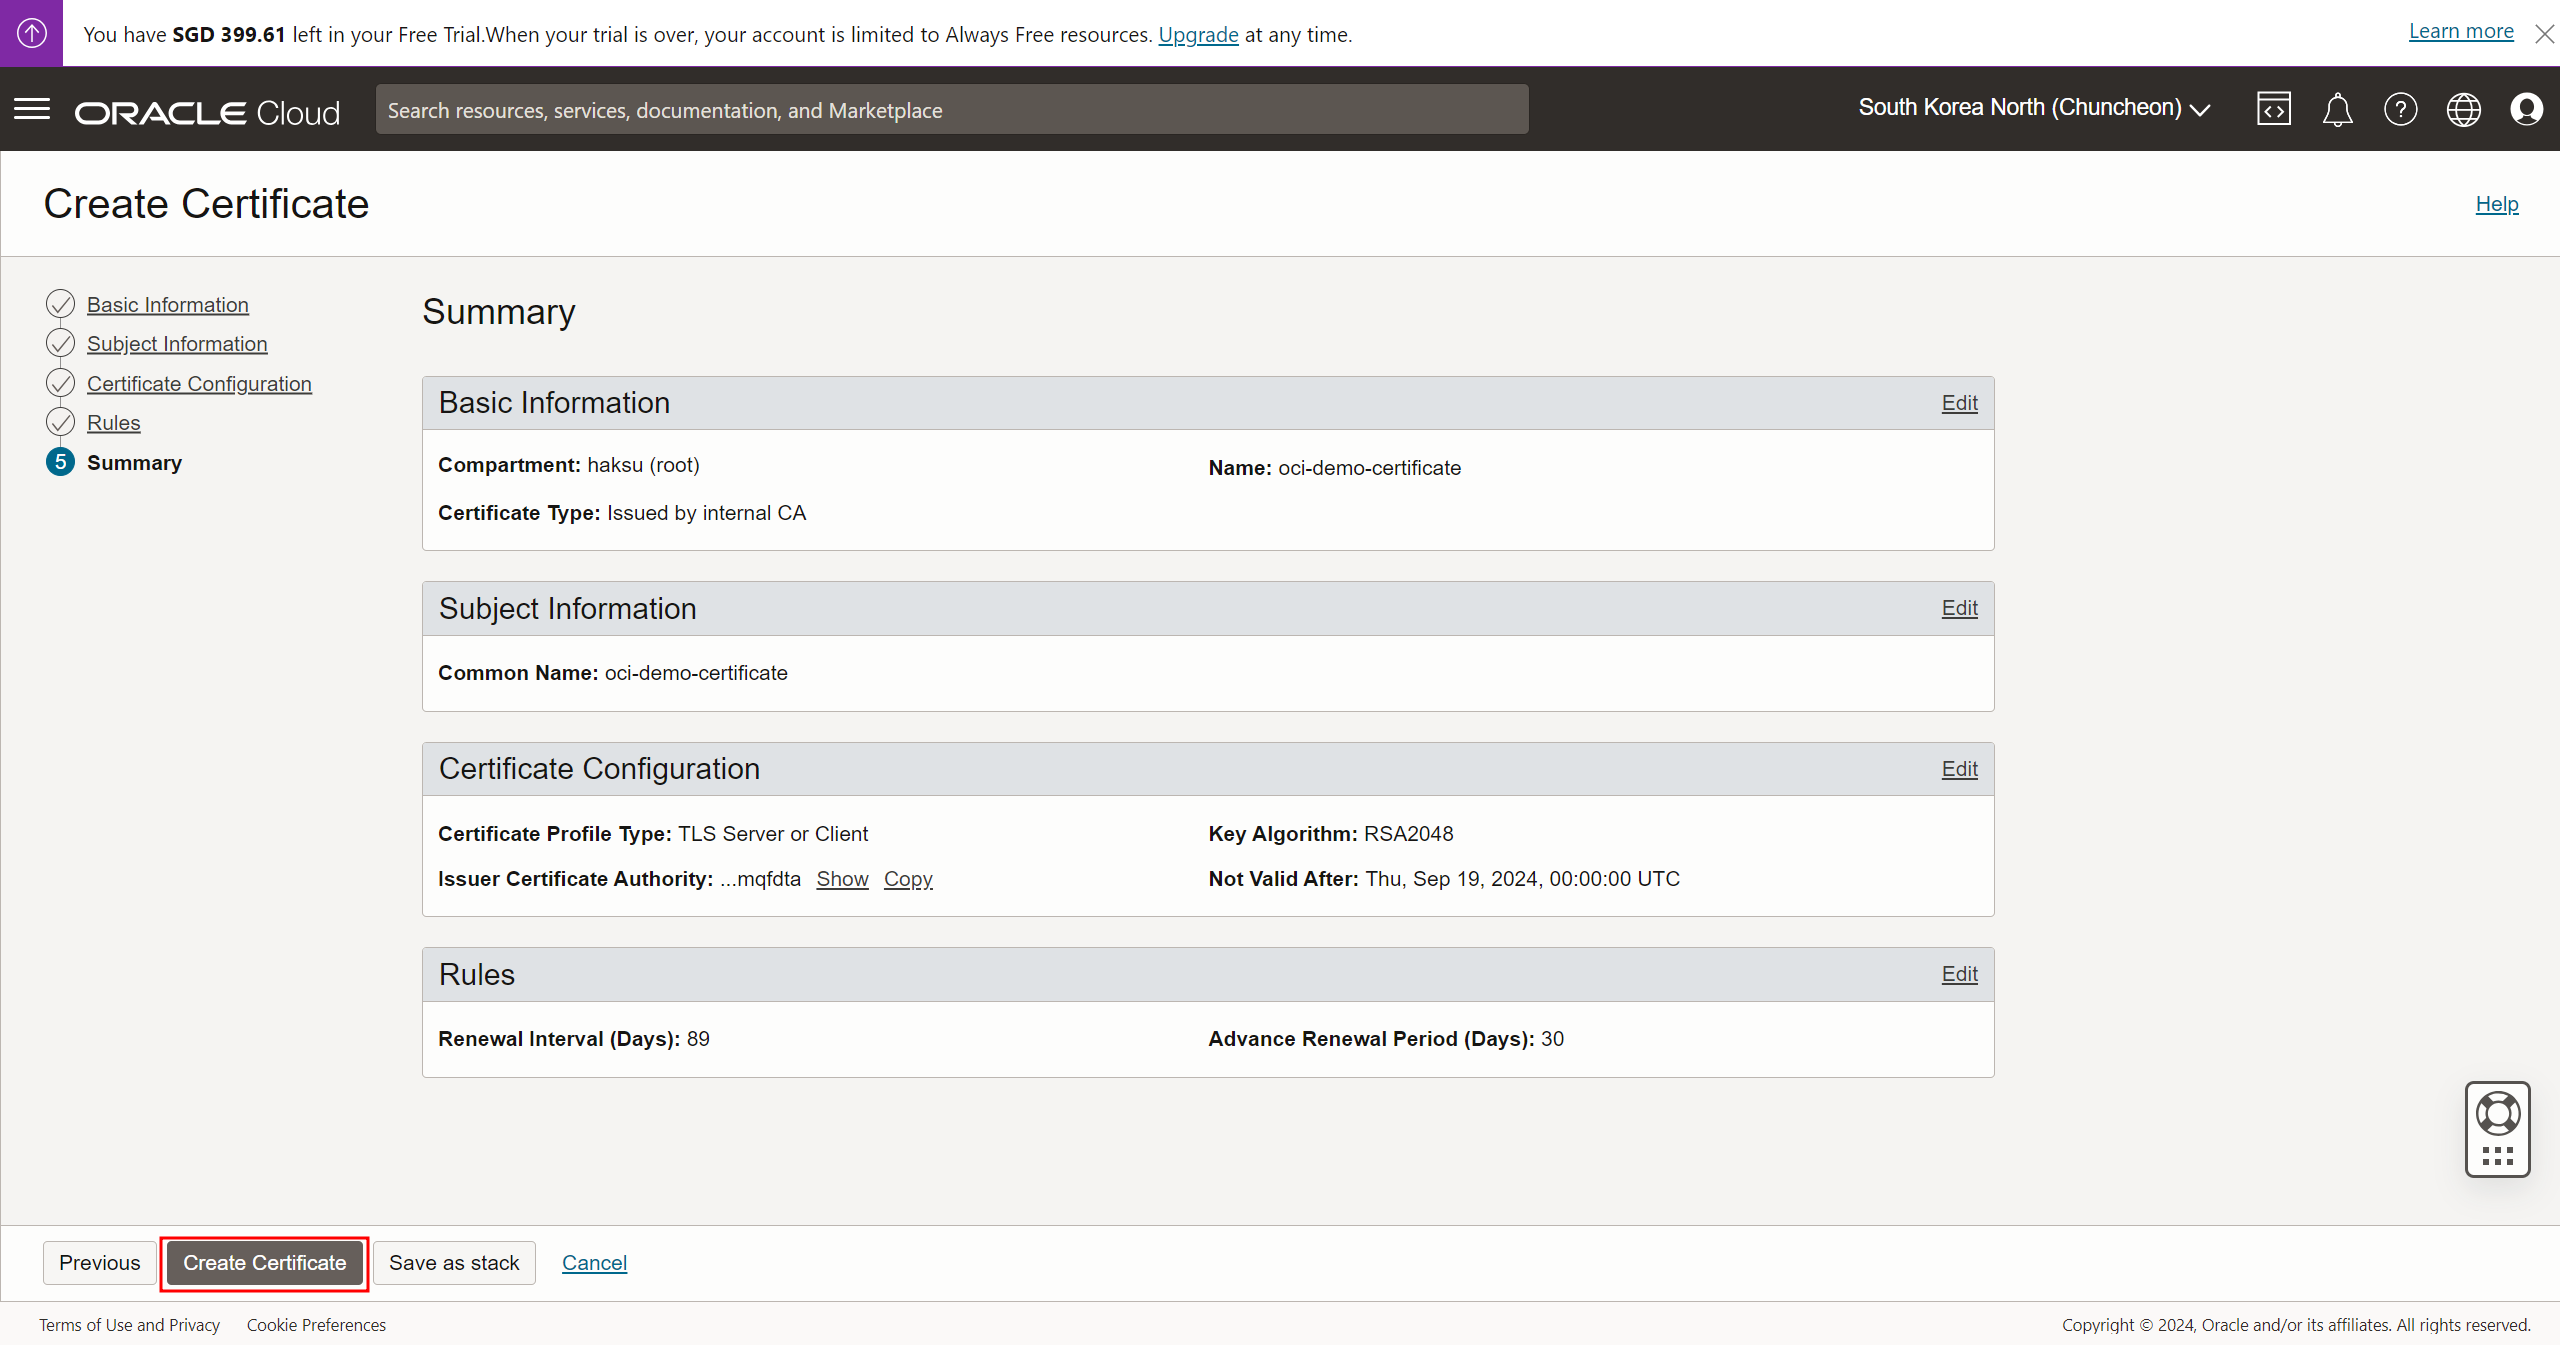Image resolution: width=2560 pixels, height=1345 pixels.
Task: Click the Oracle Cloud search field
Action: tap(951, 110)
